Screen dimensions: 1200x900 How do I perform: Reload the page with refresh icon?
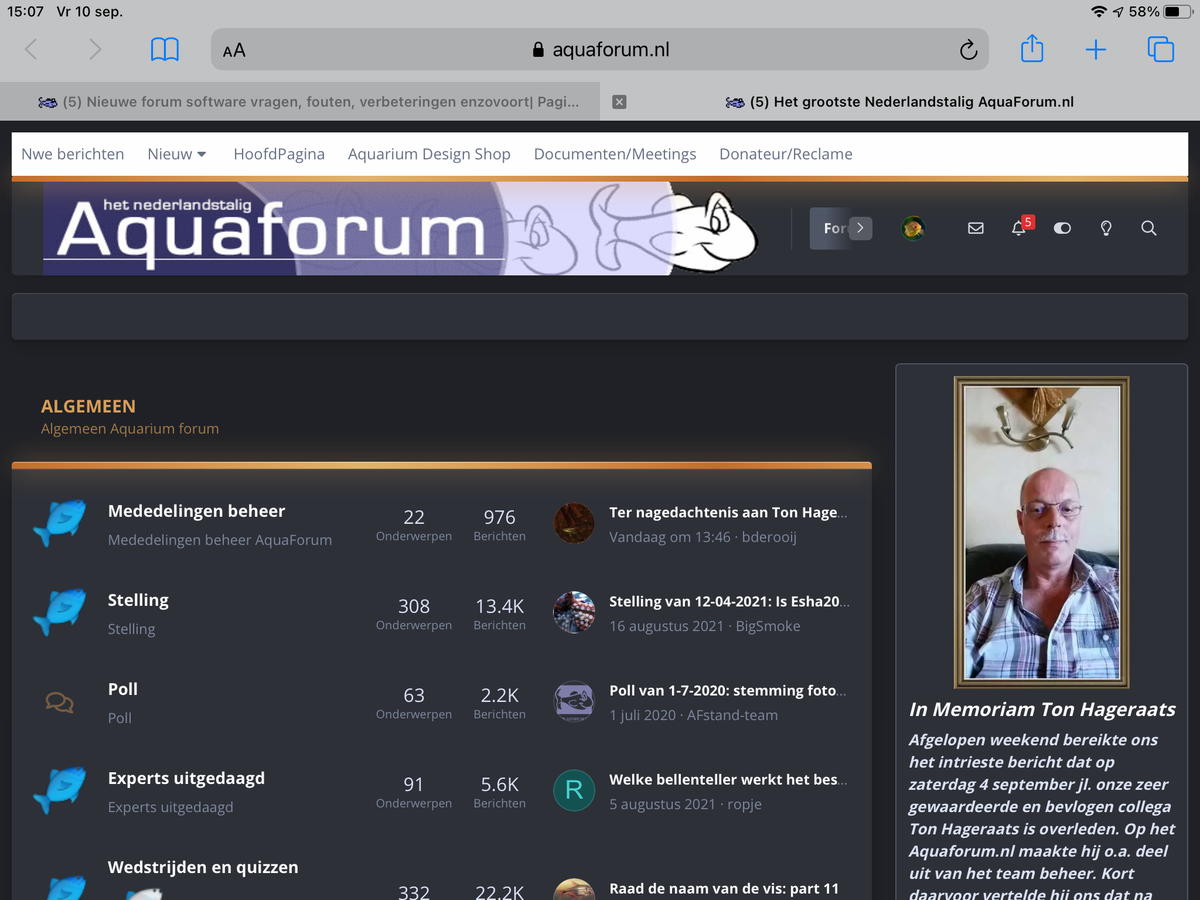click(967, 50)
